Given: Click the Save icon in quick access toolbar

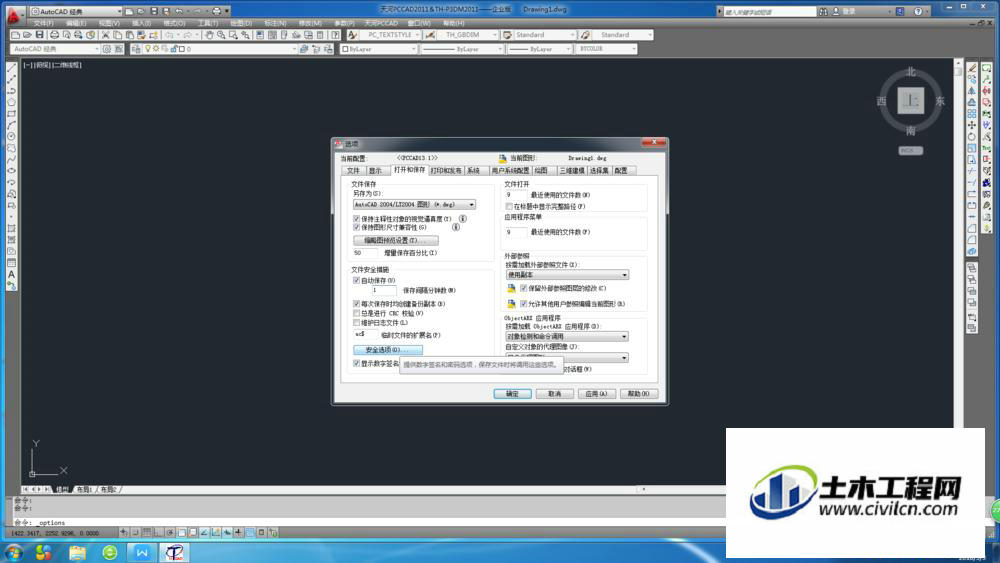Looking at the screenshot, I should (154, 11).
